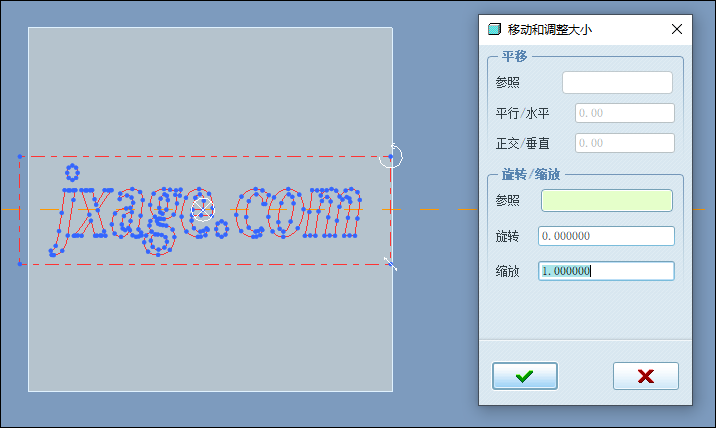Close the 移动和调整大小 dialog
The width and height of the screenshot is (716, 428).
(x=677, y=29)
